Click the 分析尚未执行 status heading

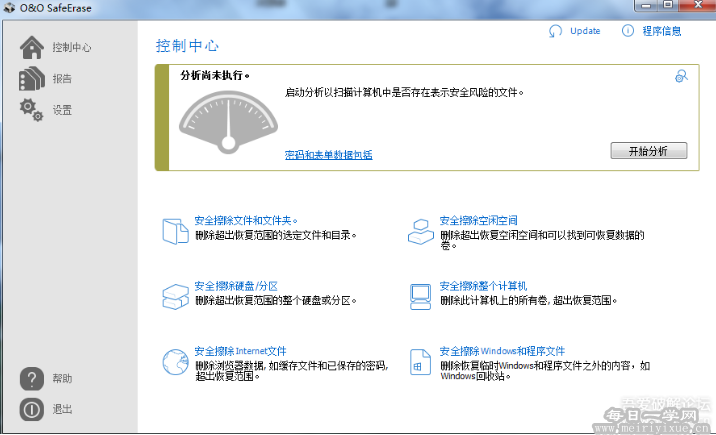click(215, 75)
